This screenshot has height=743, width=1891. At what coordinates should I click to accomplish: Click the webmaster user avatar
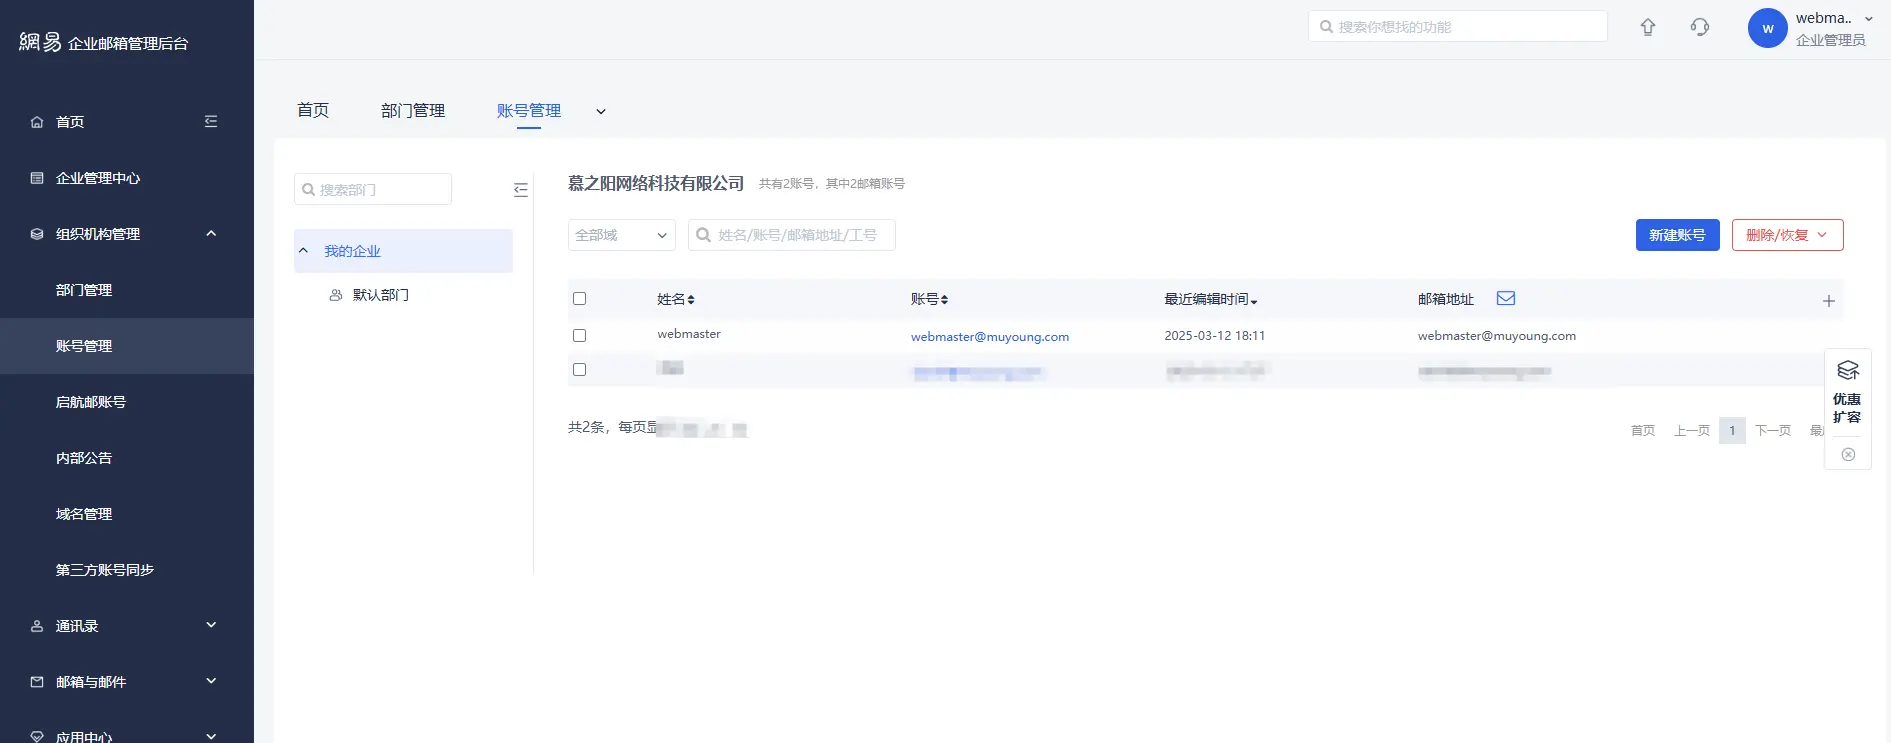1767,28
